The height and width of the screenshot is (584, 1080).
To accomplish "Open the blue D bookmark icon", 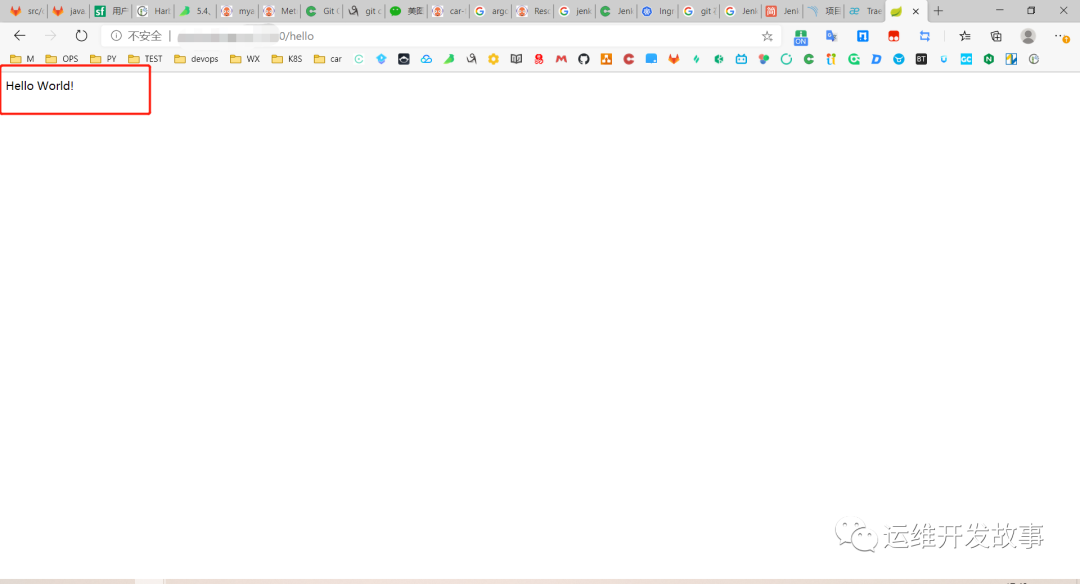I will click(876, 59).
